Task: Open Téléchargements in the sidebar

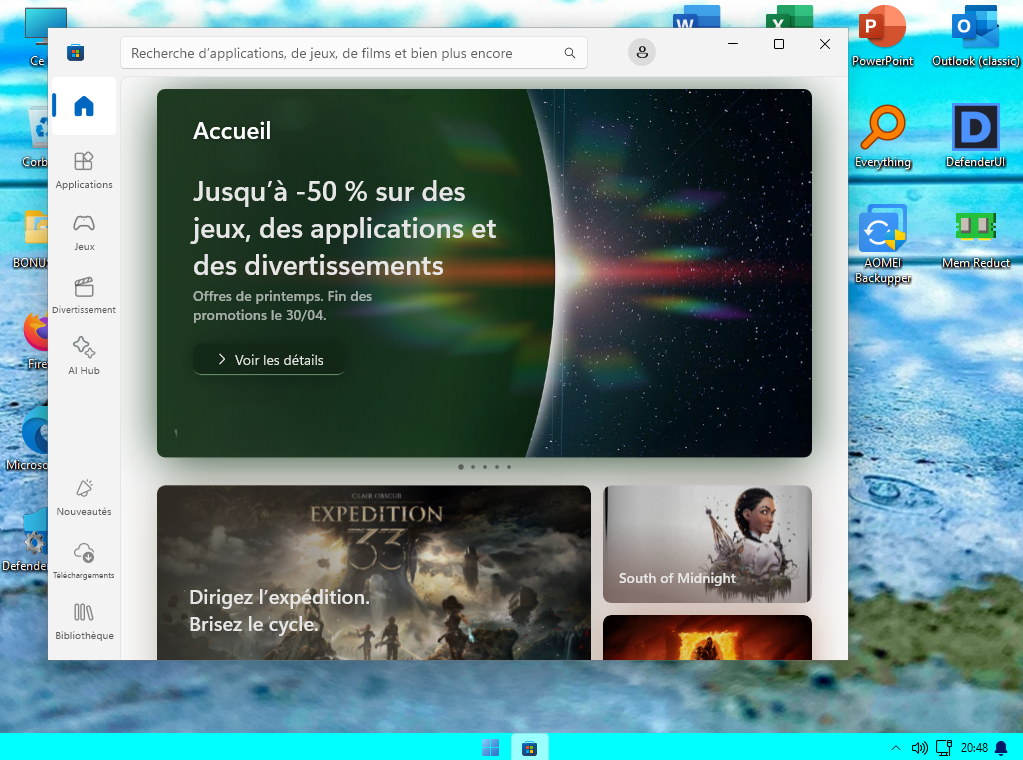Action: [84, 560]
